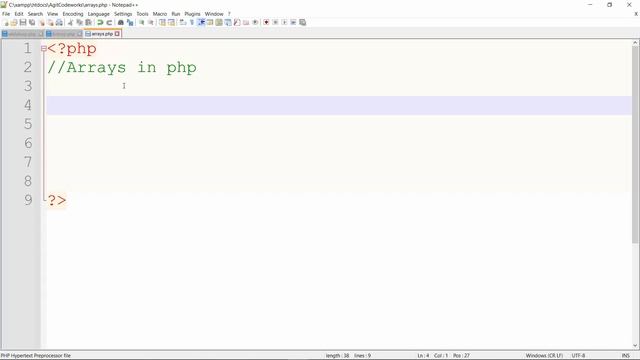640x360 pixels.
Task: Open the Encoding menu
Action: tap(73, 14)
